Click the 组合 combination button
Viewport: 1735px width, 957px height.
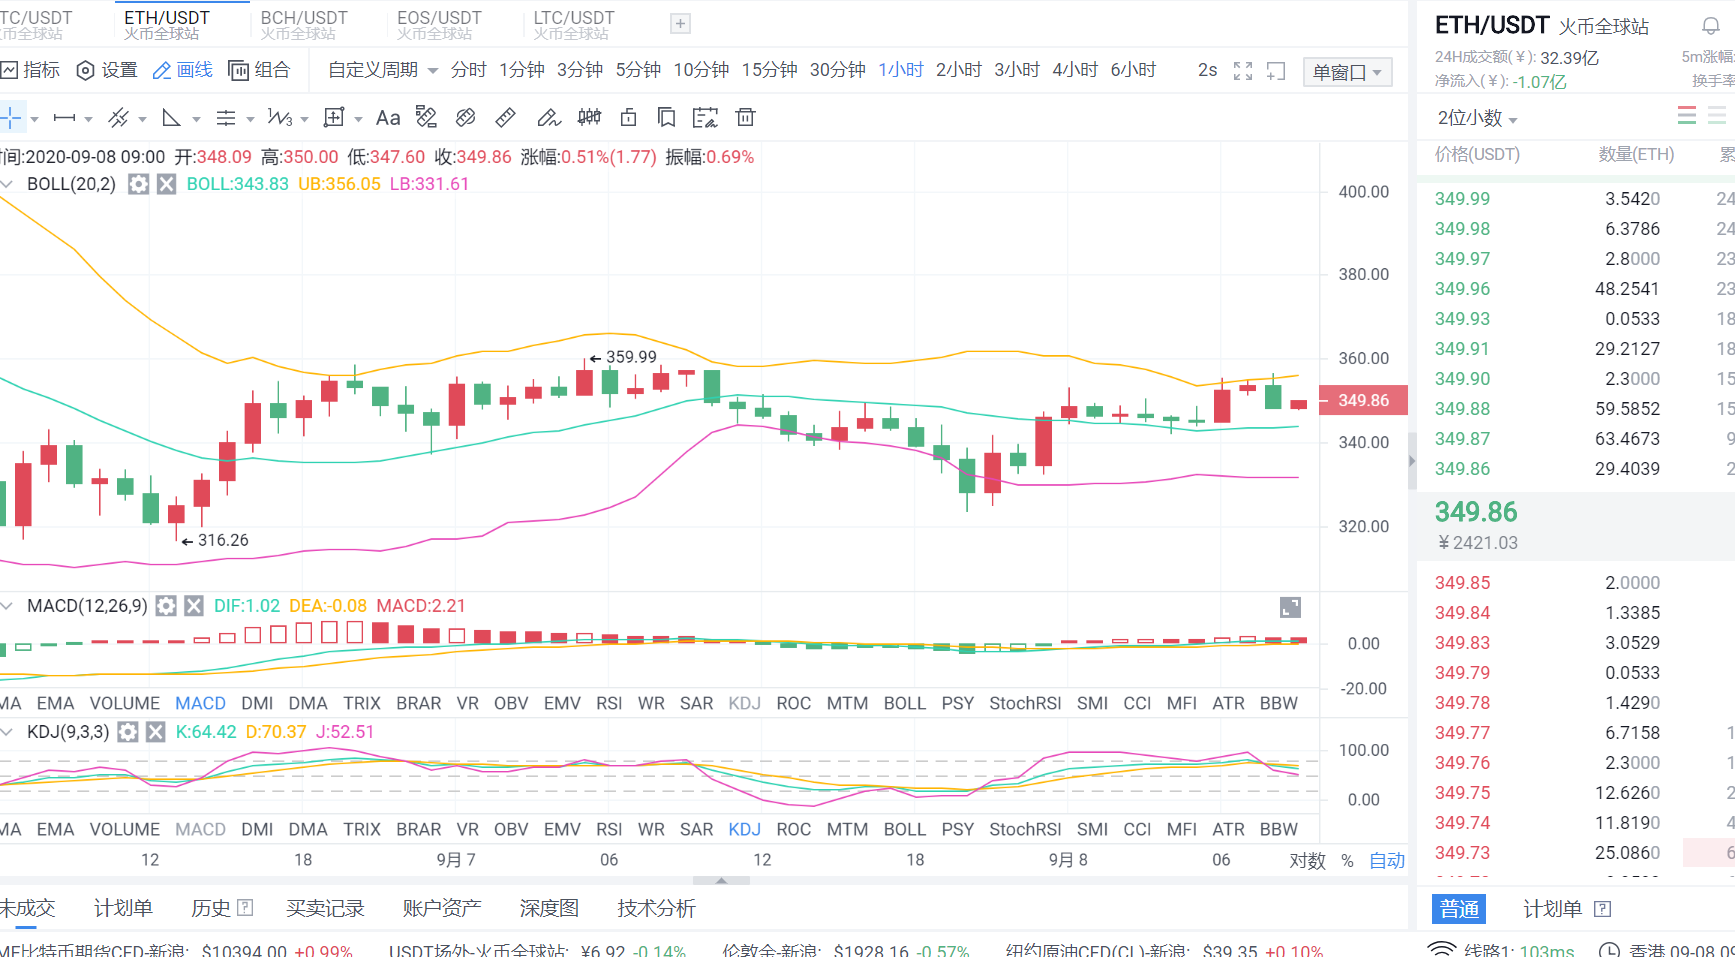pos(259,70)
